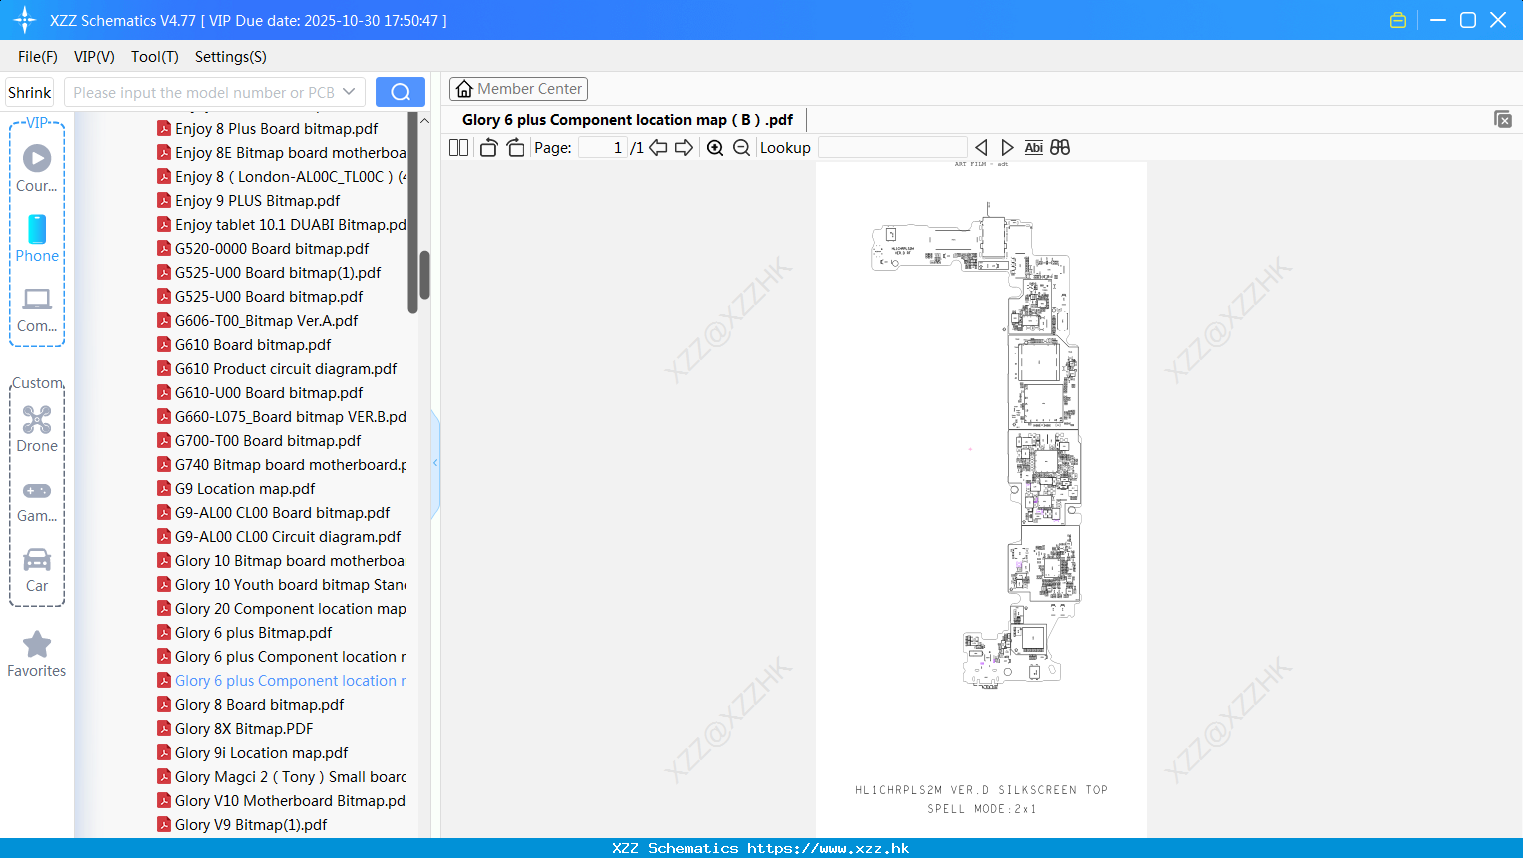Open G9 Location map.pdf
1523x858 pixels.
pyautogui.click(x=245, y=488)
